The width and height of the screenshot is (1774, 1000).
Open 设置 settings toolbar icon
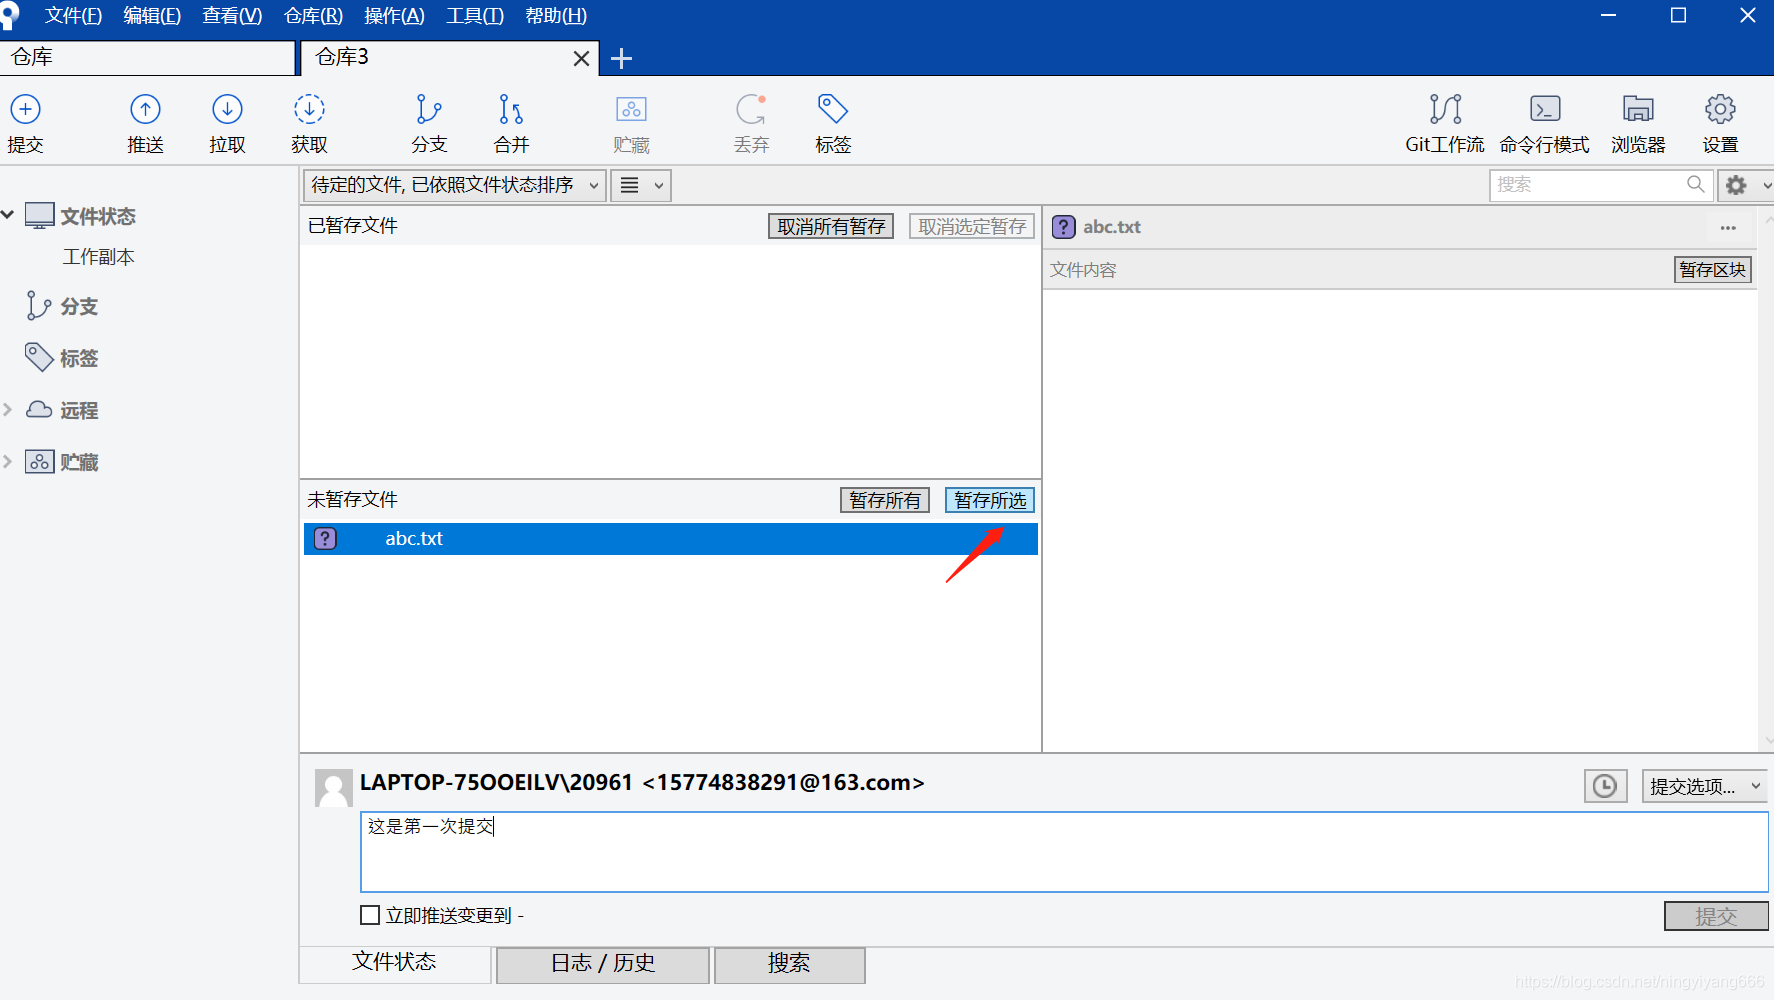(x=1720, y=109)
